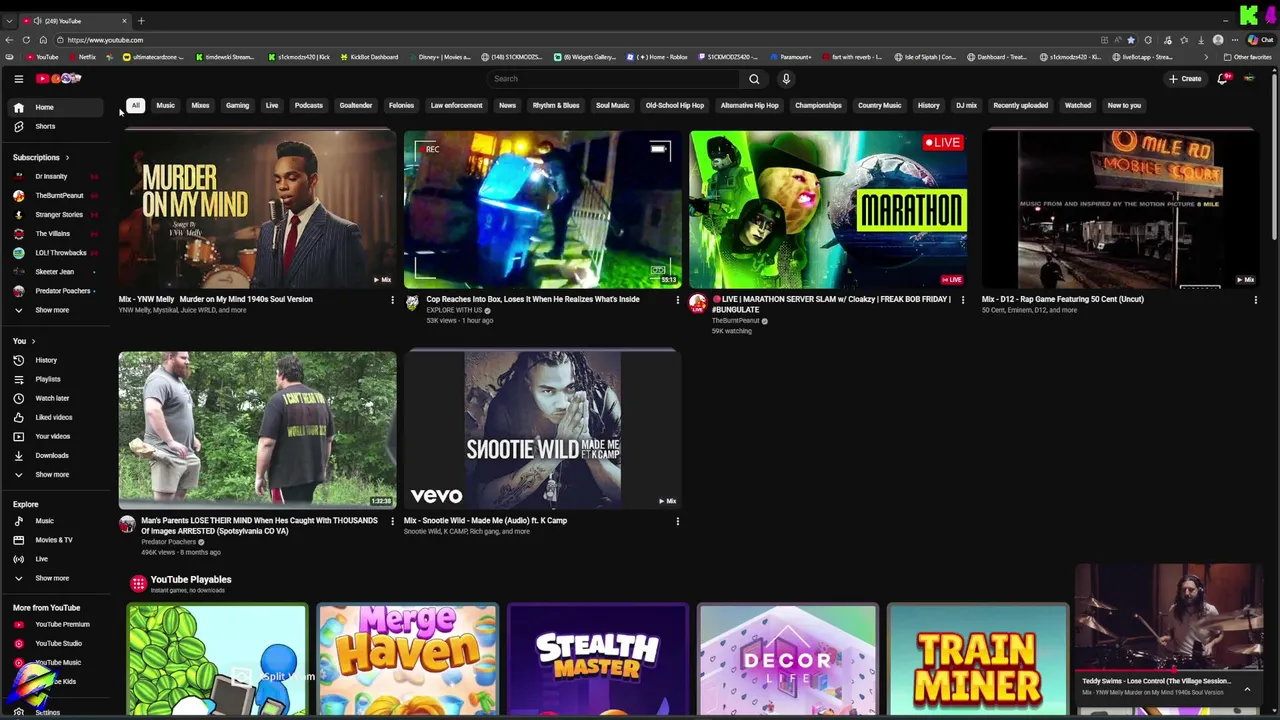Select the All filter chip
The height and width of the screenshot is (720, 1280).
pyautogui.click(x=135, y=105)
